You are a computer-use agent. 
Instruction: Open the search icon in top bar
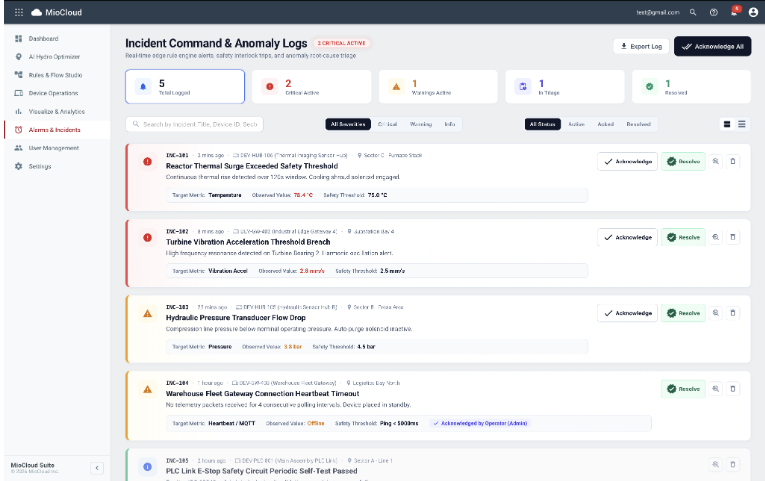(x=693, y=12)
